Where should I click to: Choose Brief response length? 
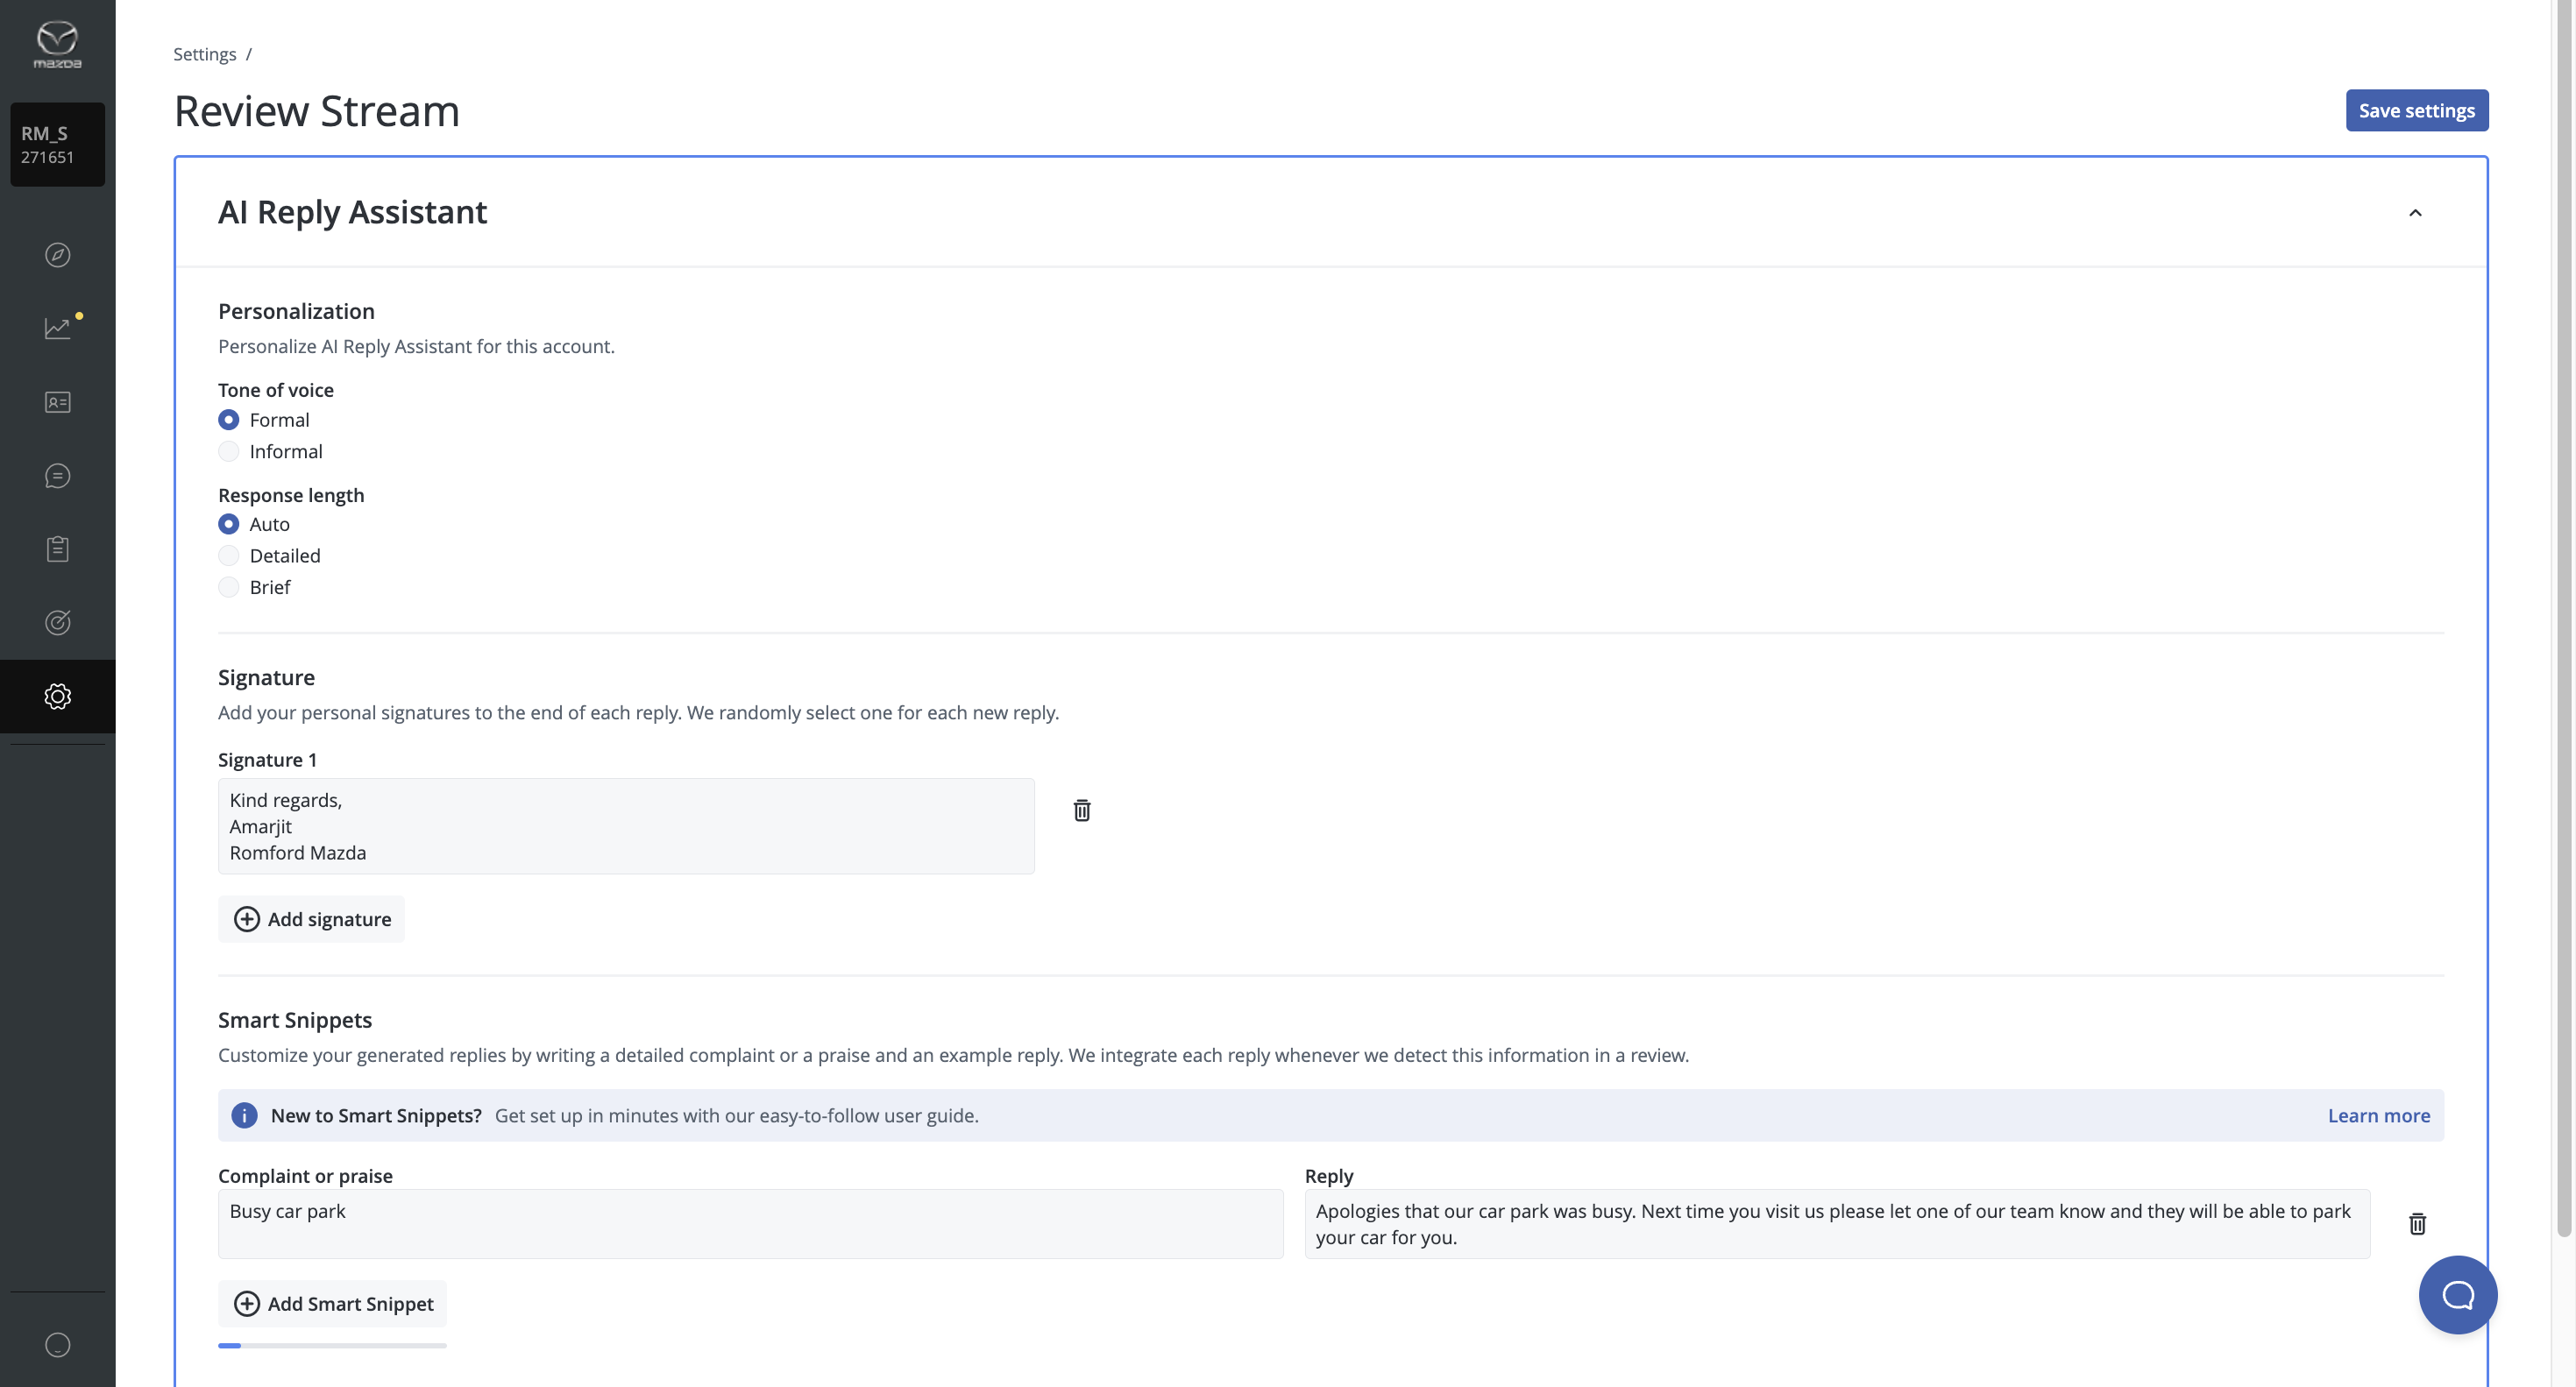[228, 587]
